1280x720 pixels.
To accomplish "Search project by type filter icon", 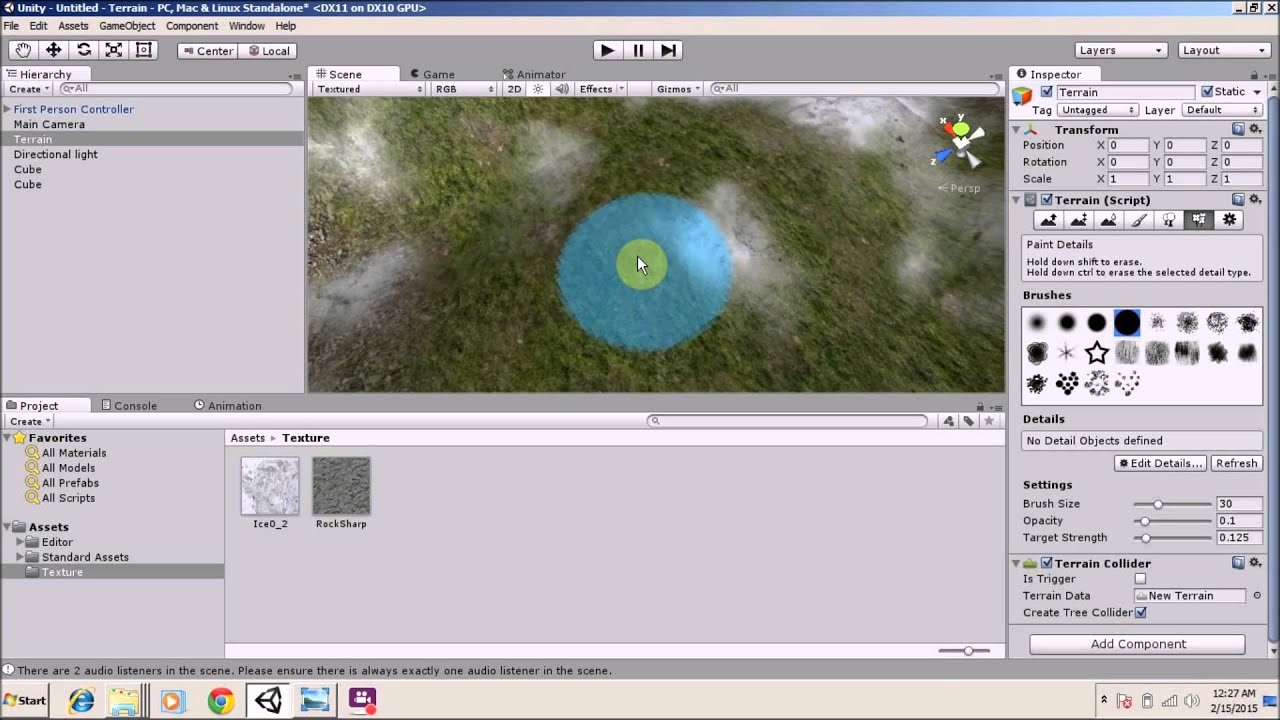I will pyautogui.click(x=948, y=421).
